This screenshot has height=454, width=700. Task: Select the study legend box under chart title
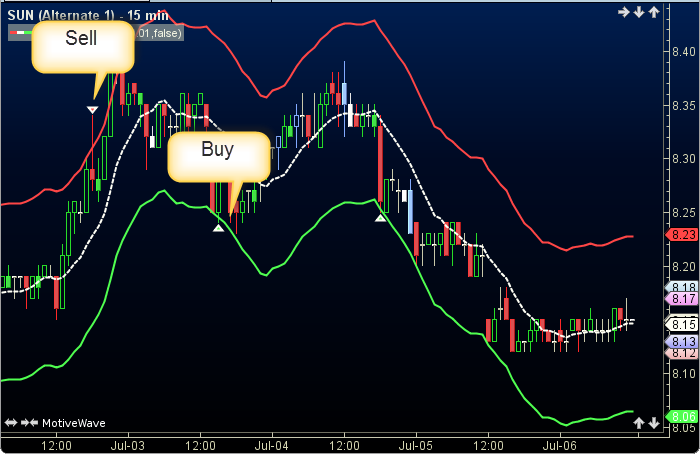tap(96, 33)
